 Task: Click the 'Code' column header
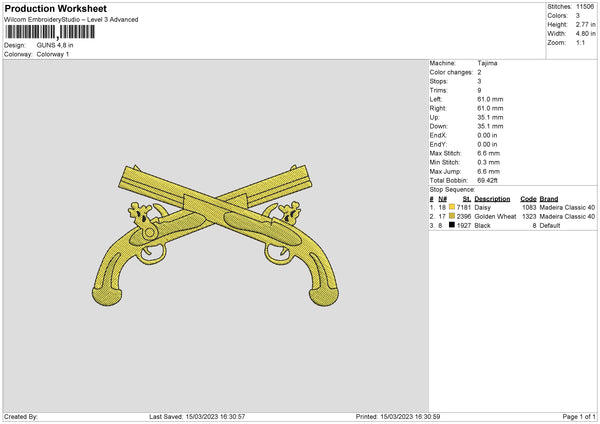point(528,199)
